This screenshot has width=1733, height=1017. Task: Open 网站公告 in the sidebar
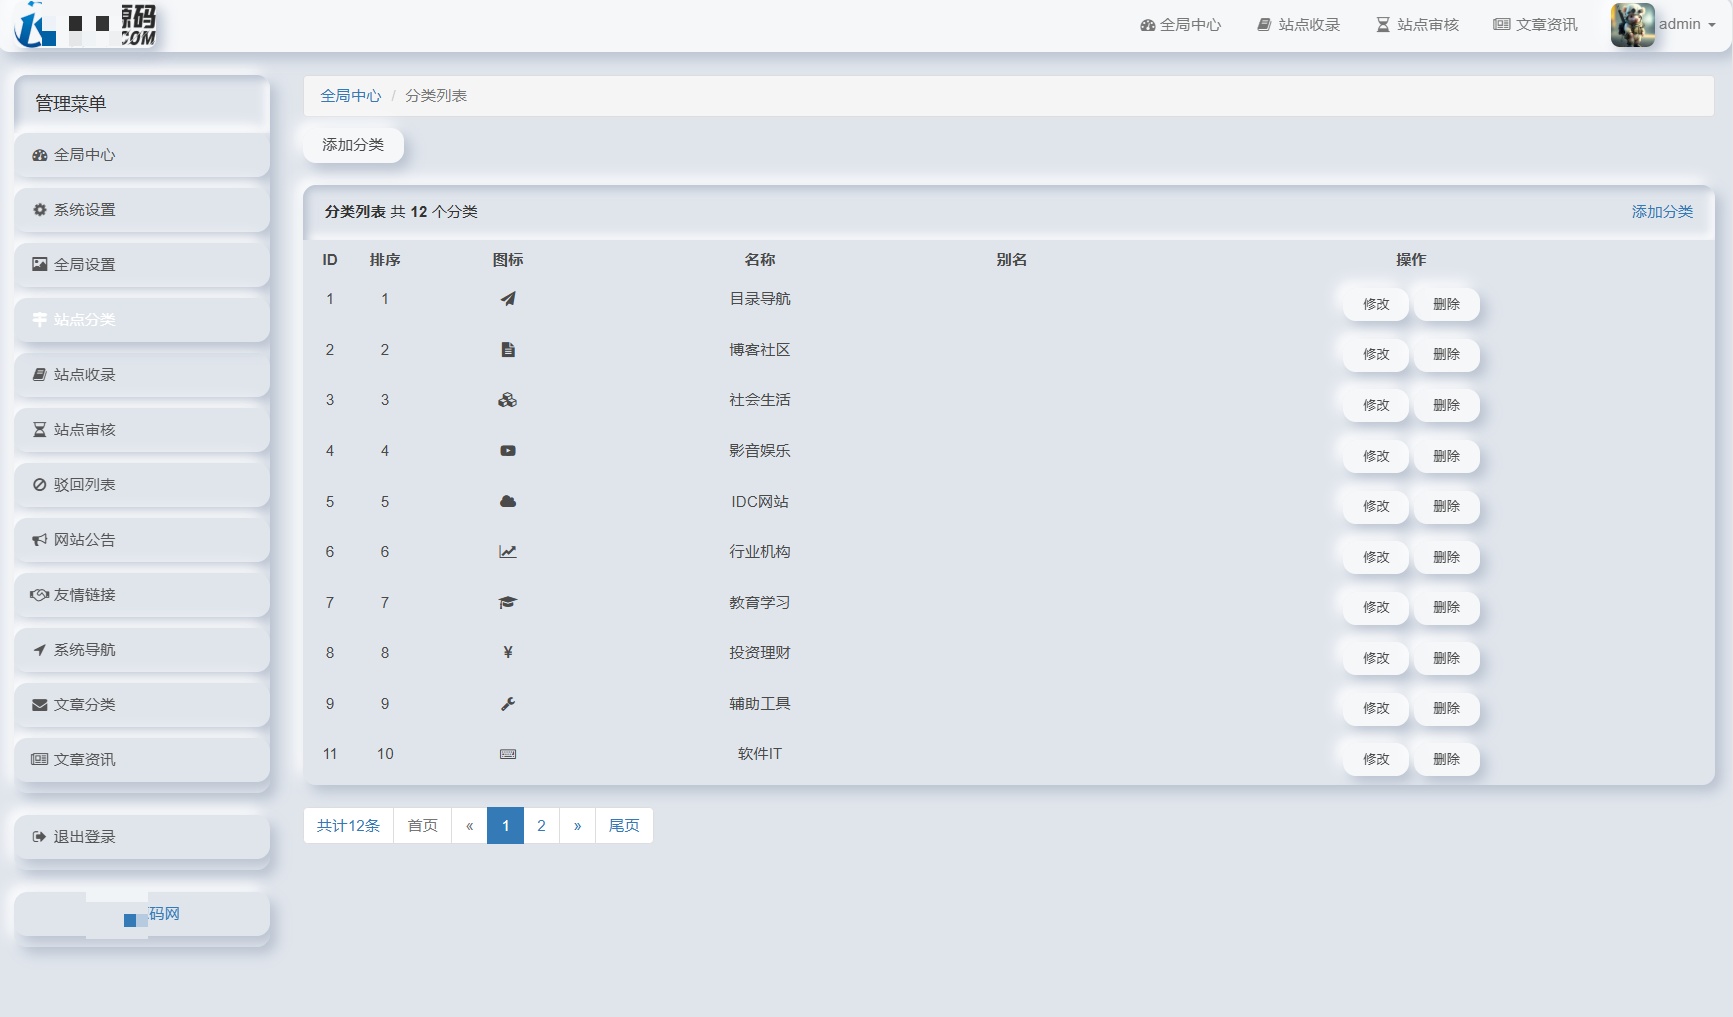tap(142, 540)
